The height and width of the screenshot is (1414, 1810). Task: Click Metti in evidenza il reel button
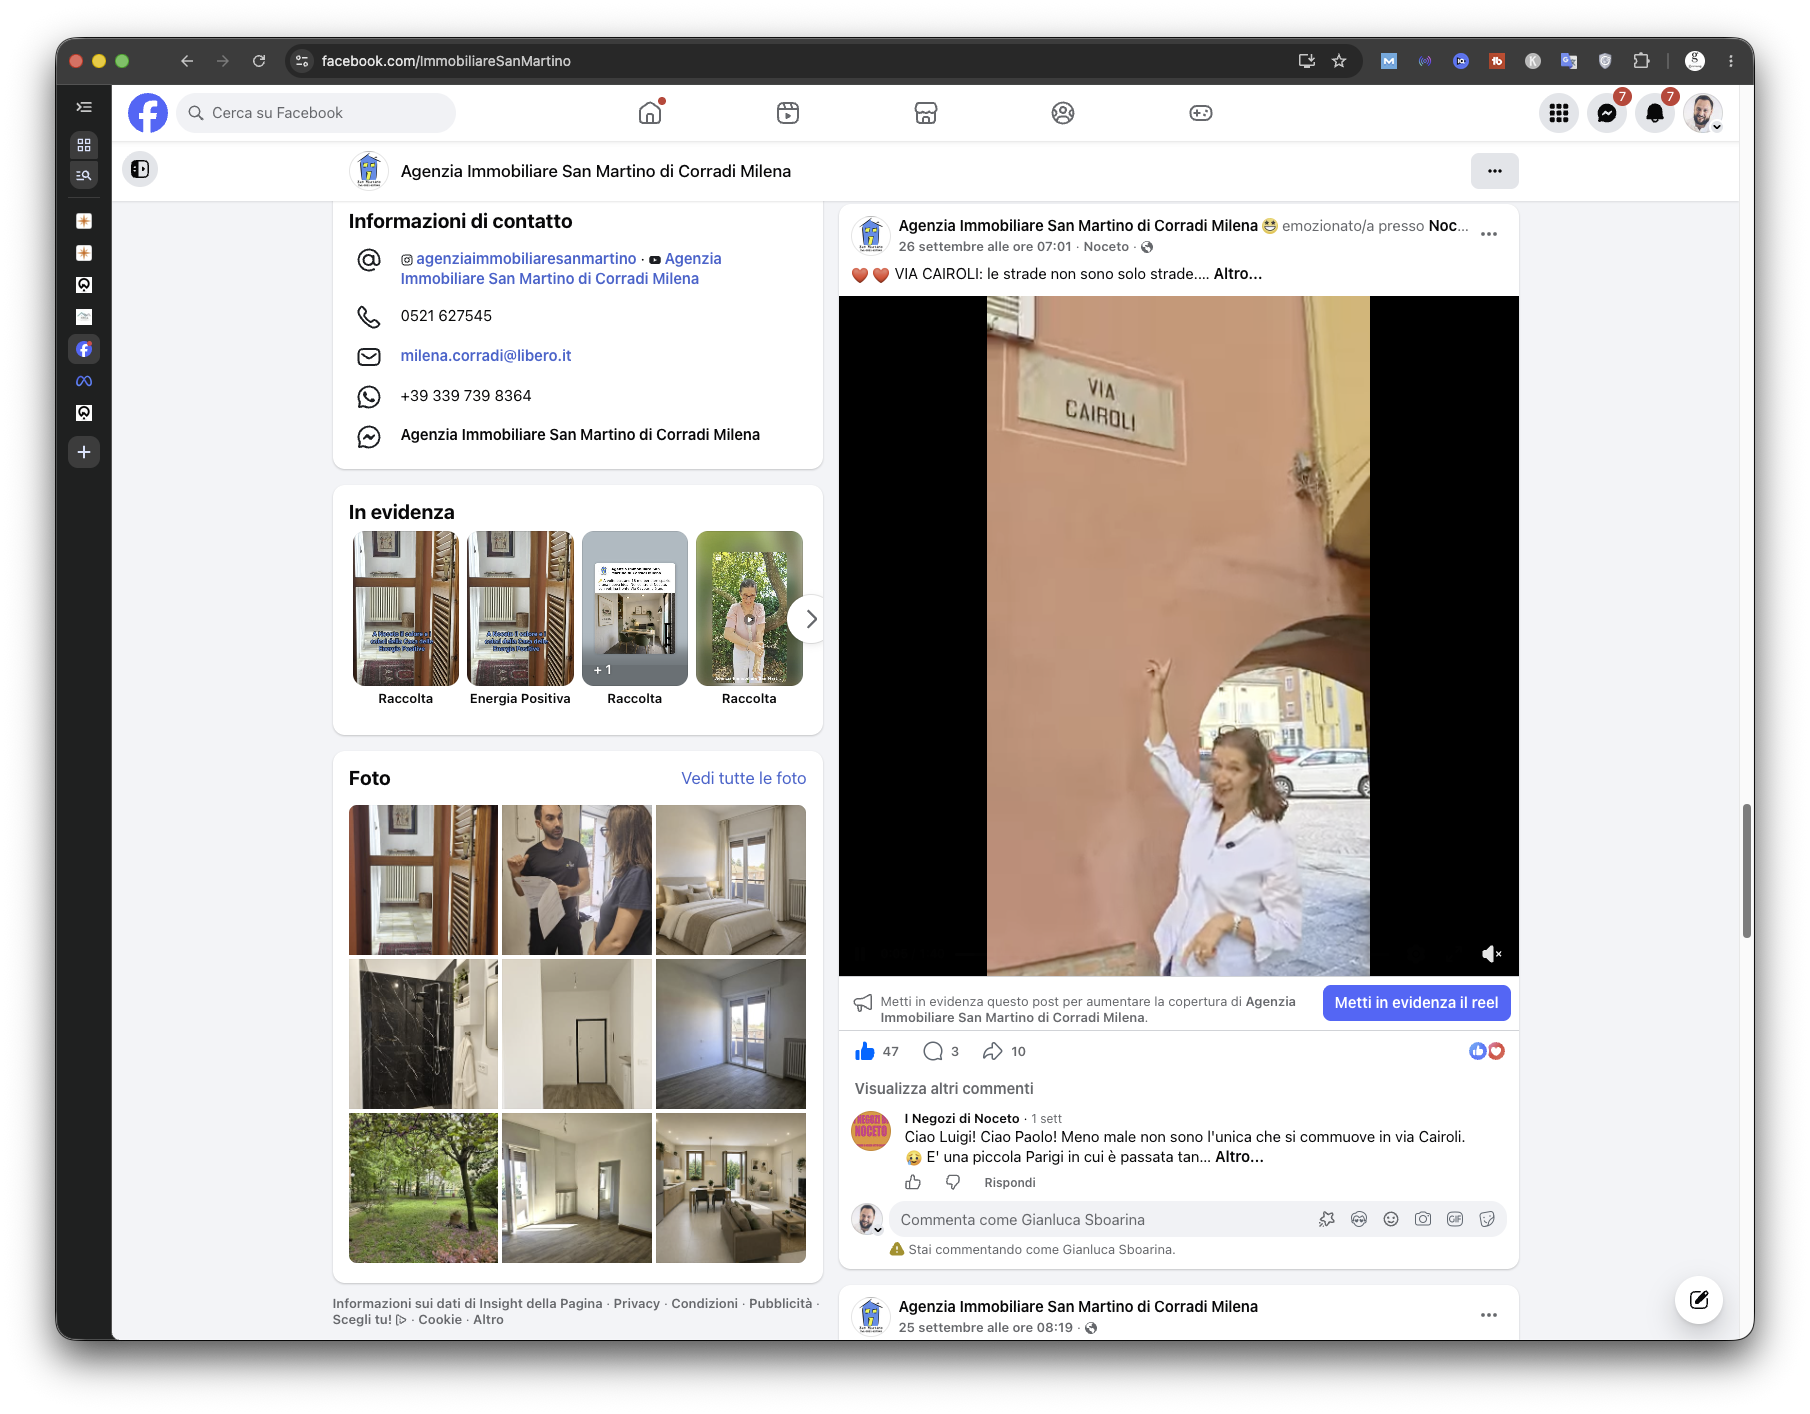(x=1416, y=1003)
